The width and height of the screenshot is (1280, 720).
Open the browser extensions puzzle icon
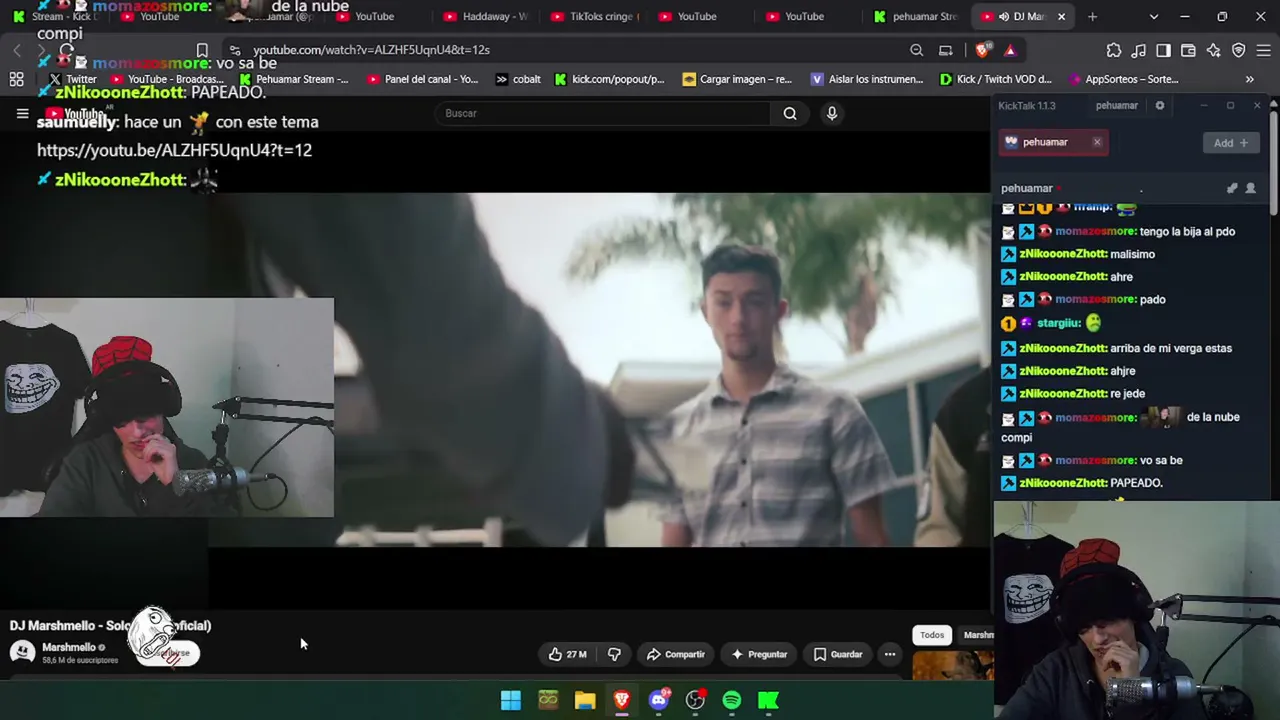pyautogui.click(x=1114, y=50)
